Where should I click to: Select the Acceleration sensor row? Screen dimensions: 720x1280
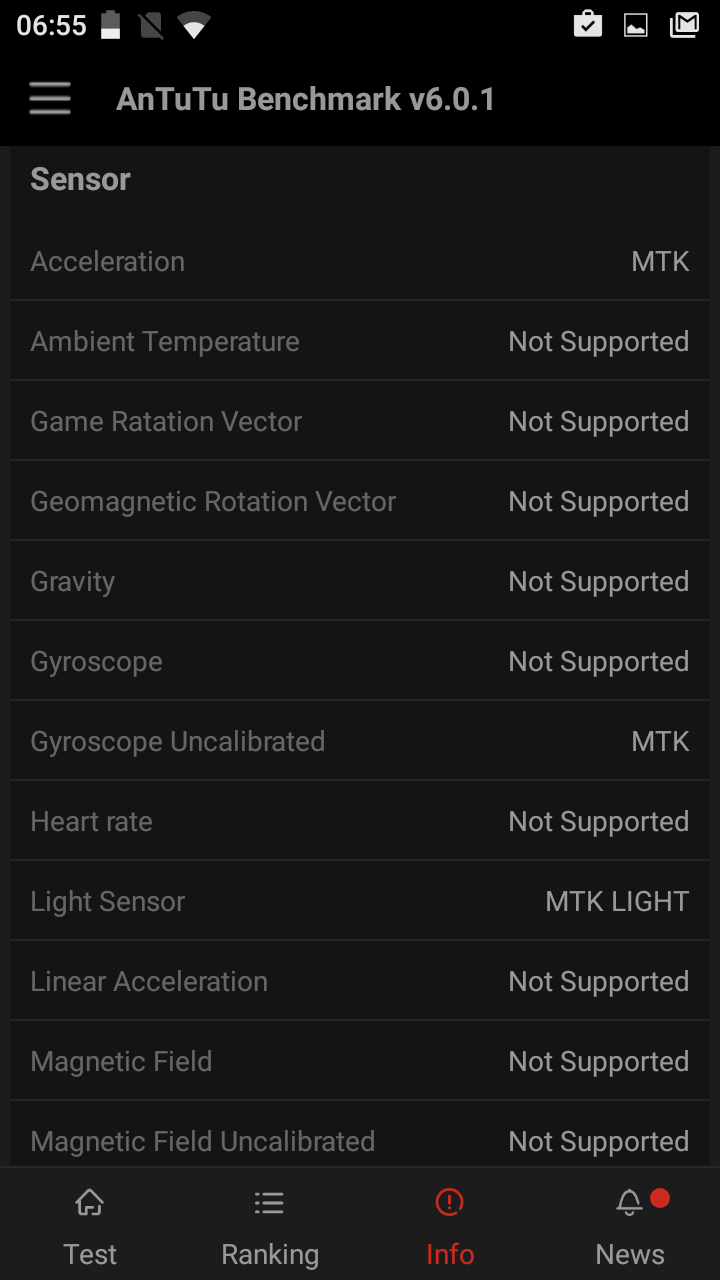pyautogui.click(x=360, y=261)
